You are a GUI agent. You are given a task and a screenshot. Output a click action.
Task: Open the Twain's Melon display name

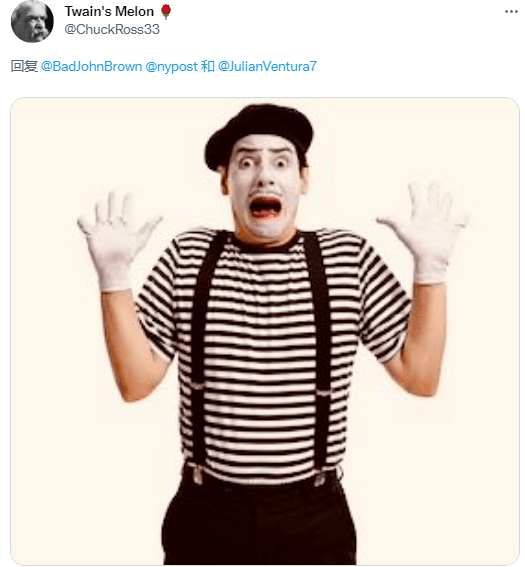(109, 12)
